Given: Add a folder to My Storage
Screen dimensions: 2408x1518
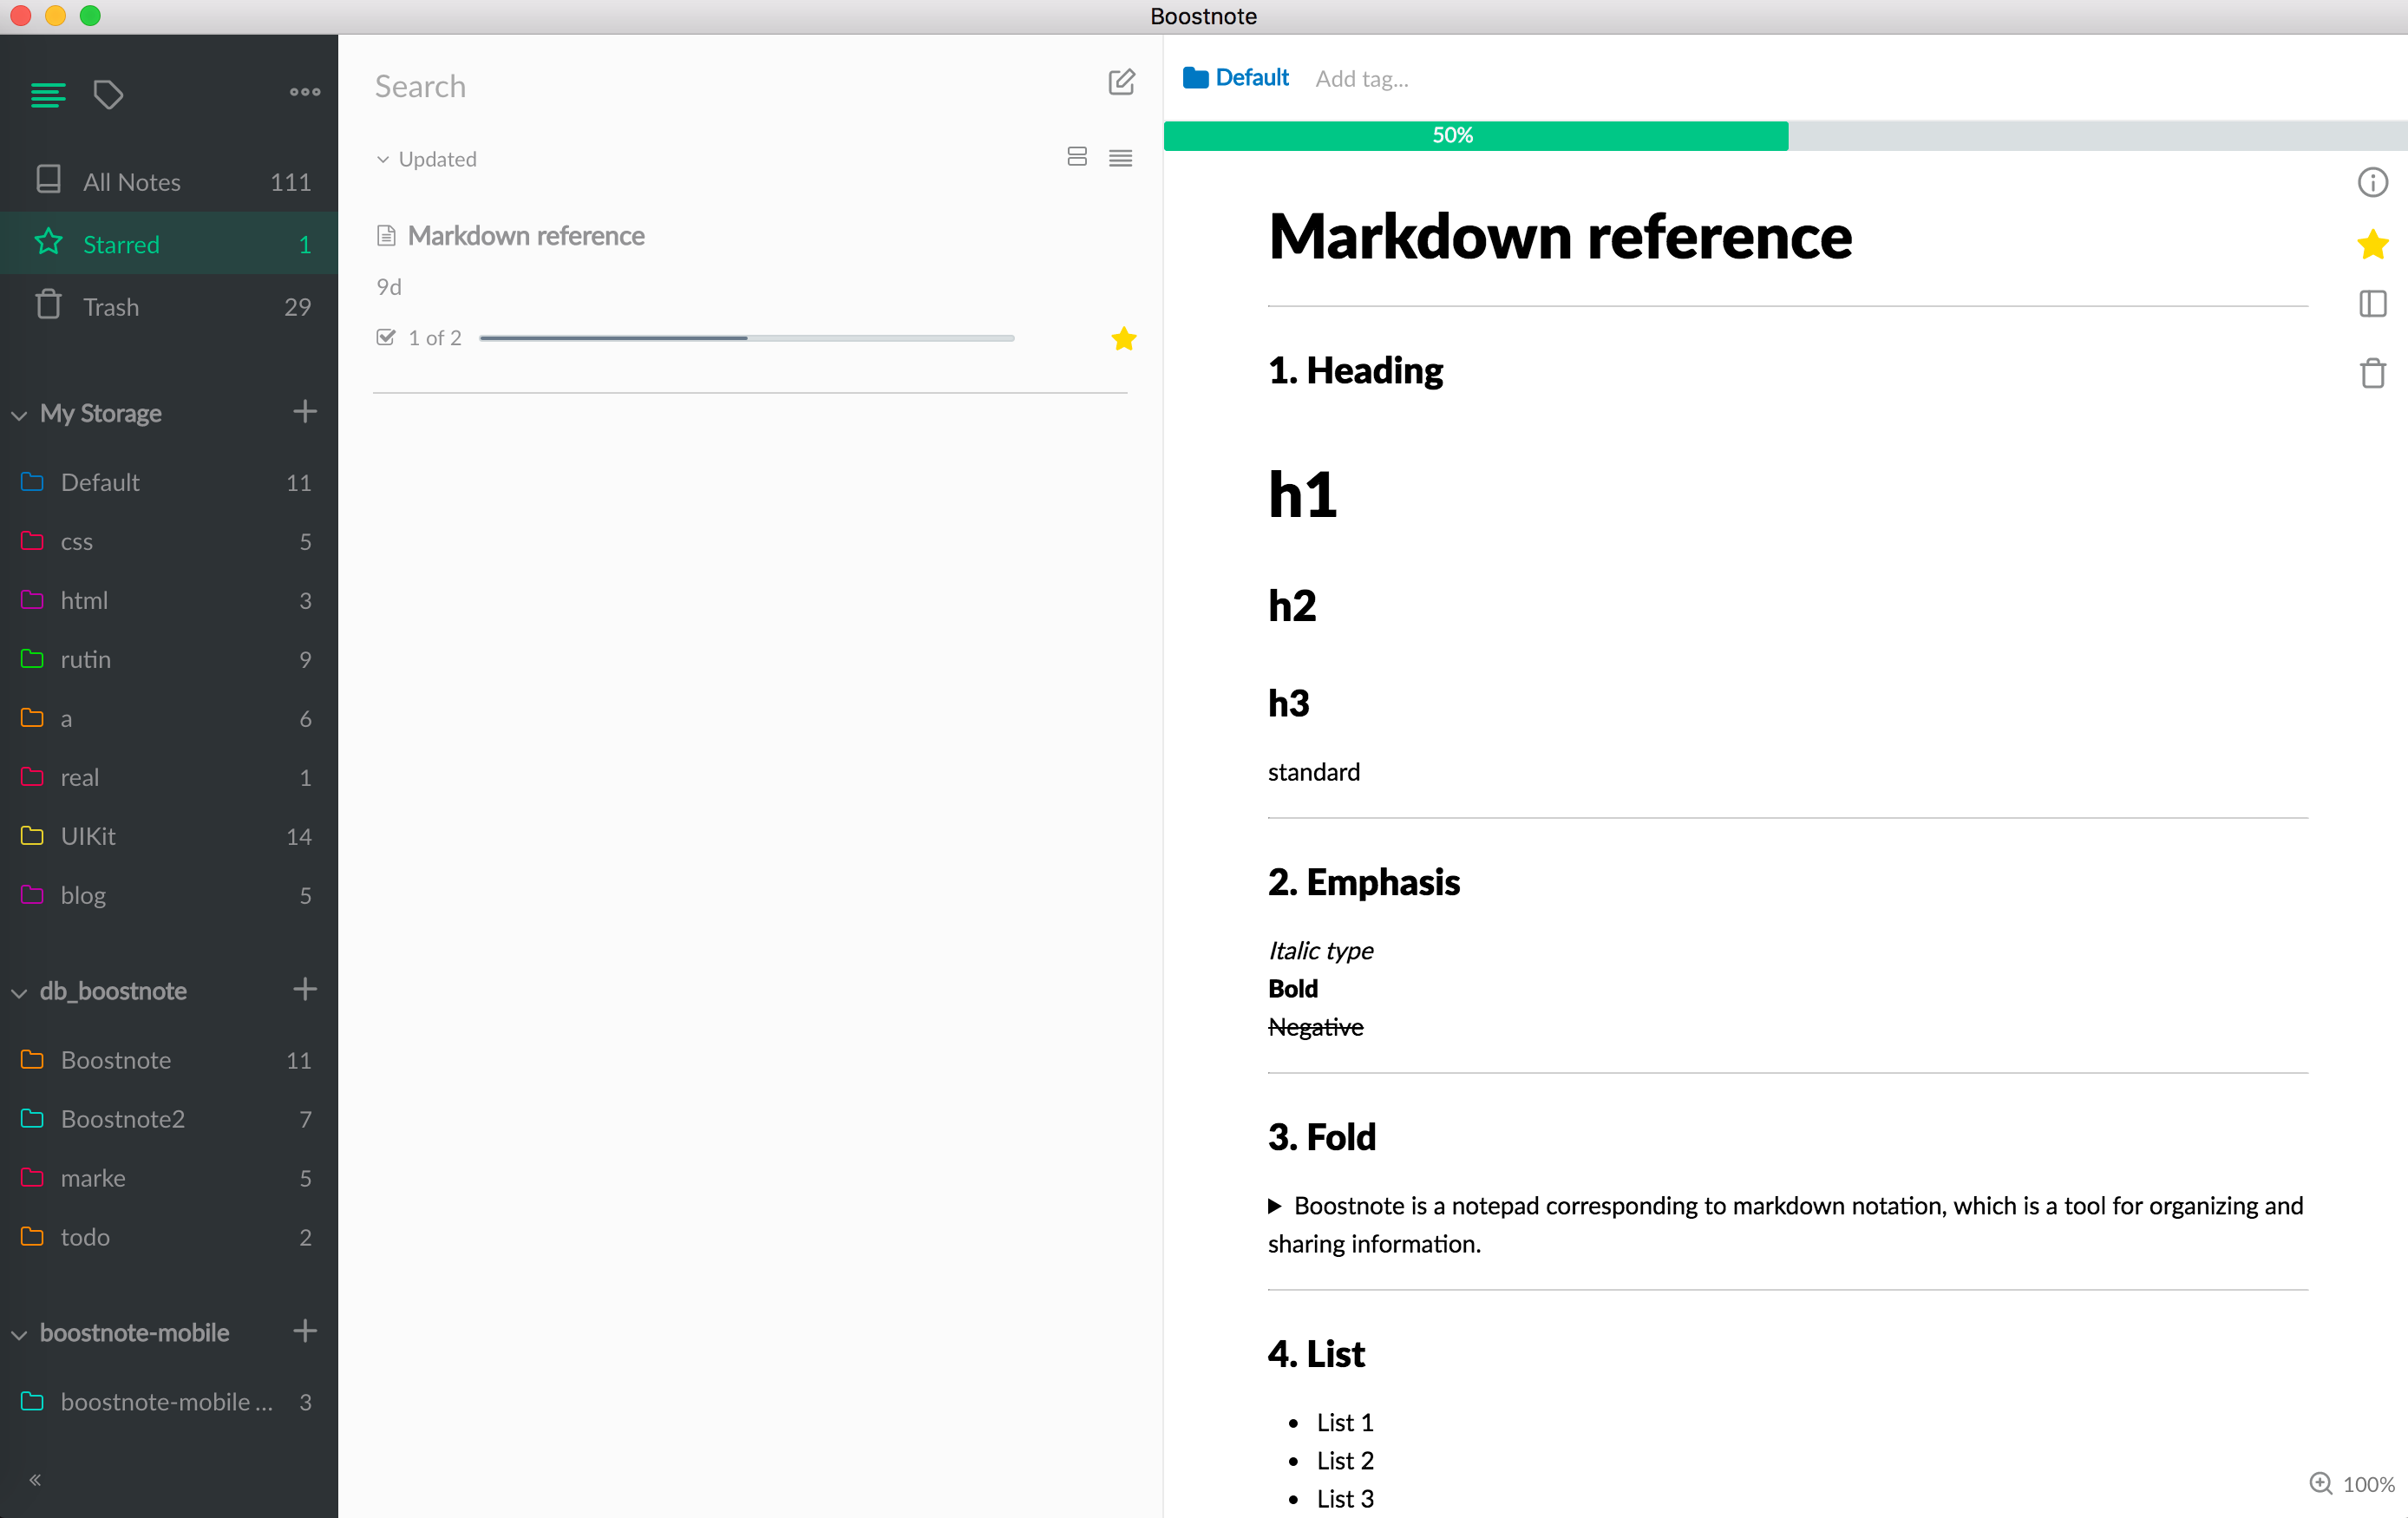Looking at the screenshot, I should [305, 411].
